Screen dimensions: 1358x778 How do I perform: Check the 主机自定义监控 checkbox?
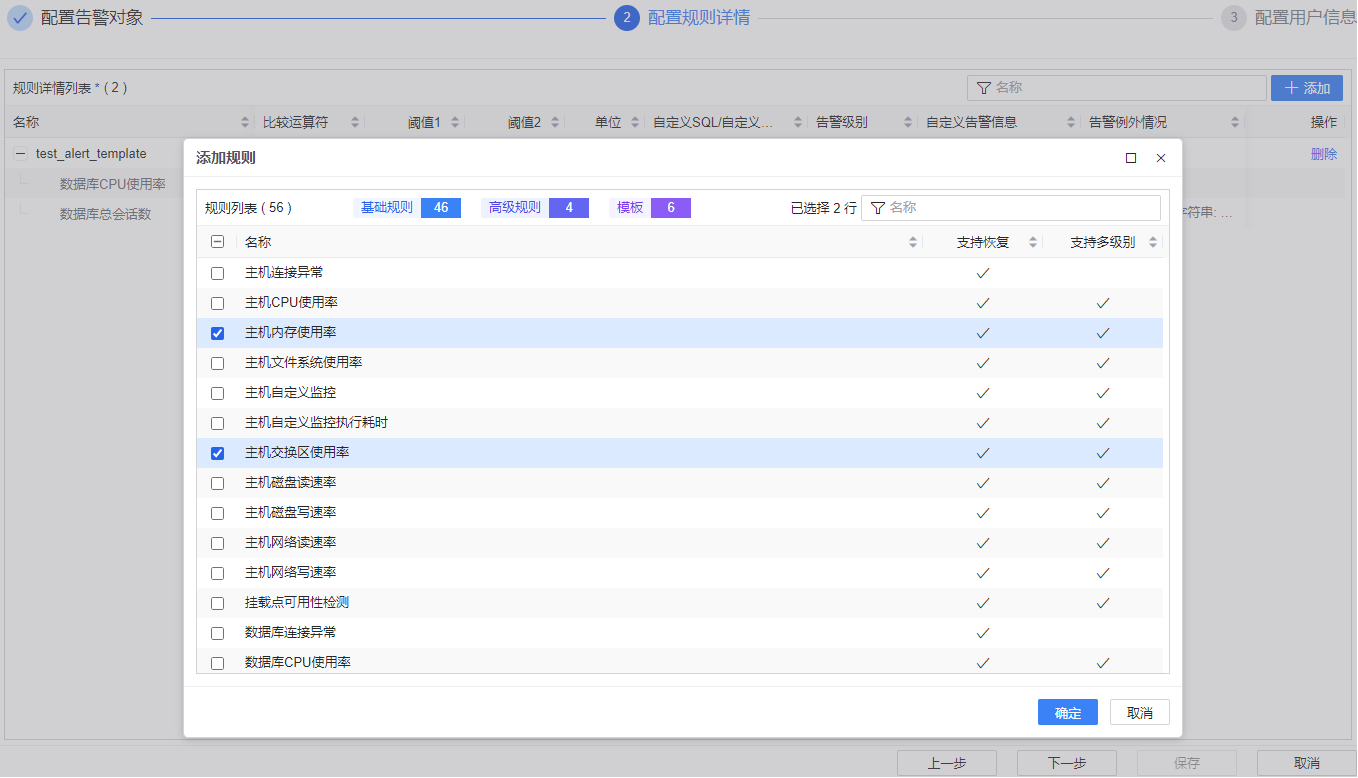click(217, 393)
